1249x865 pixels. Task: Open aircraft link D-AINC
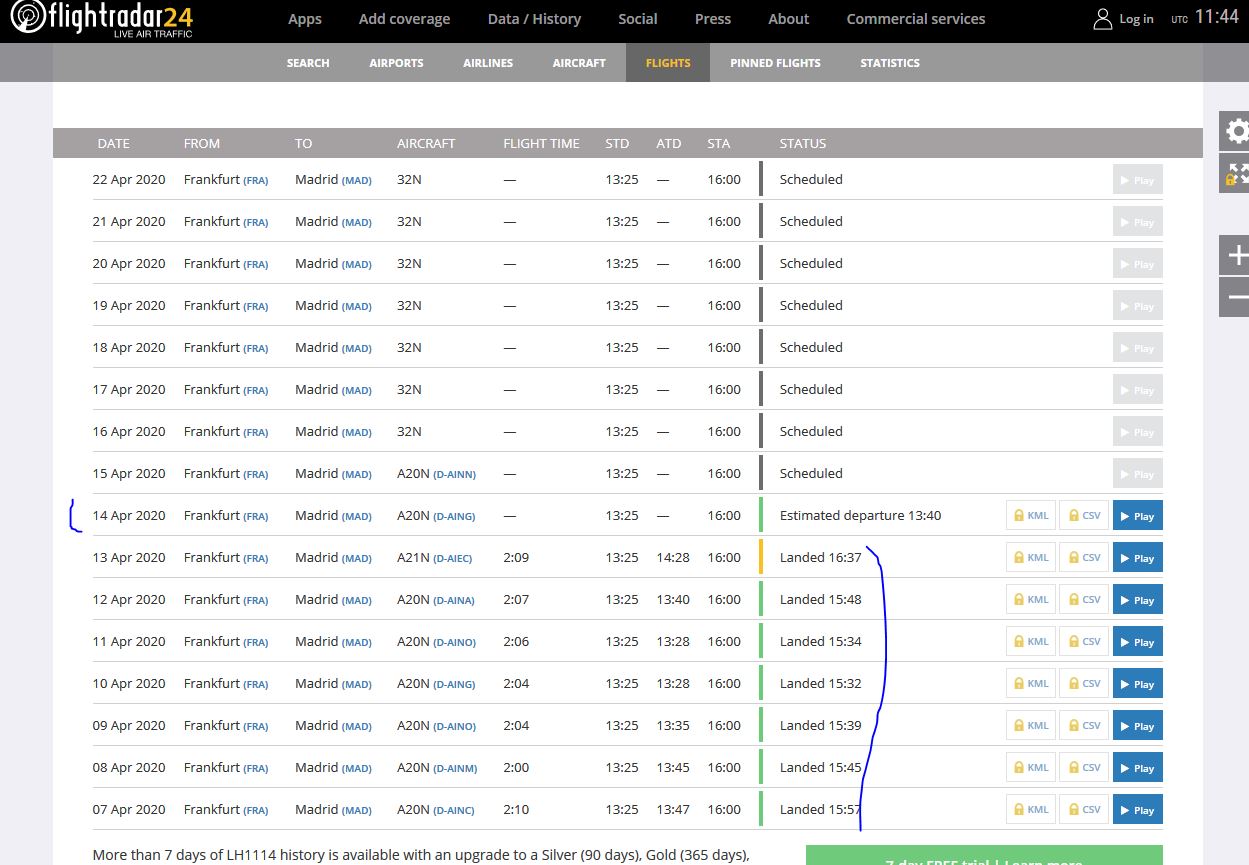[454, 811]
